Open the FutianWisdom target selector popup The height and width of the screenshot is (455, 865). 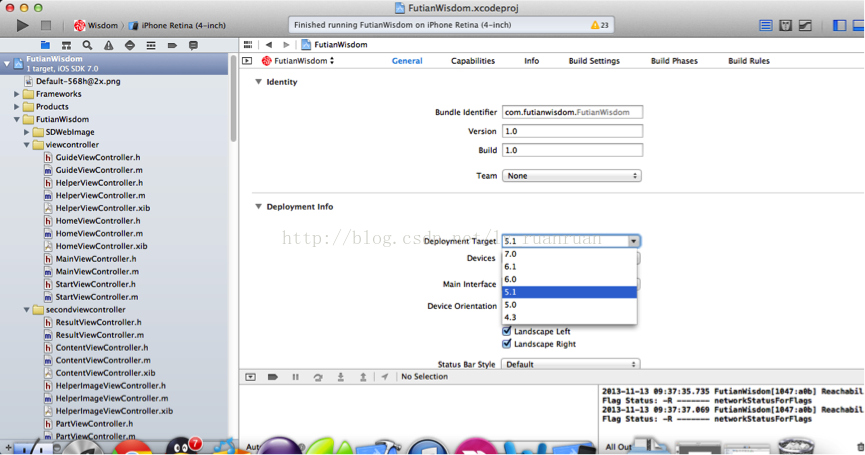point(298,61)
